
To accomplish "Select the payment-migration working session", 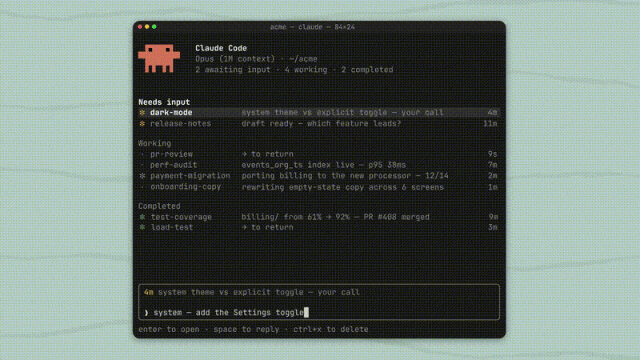I will pyautogui.click(x=319, y=176).
